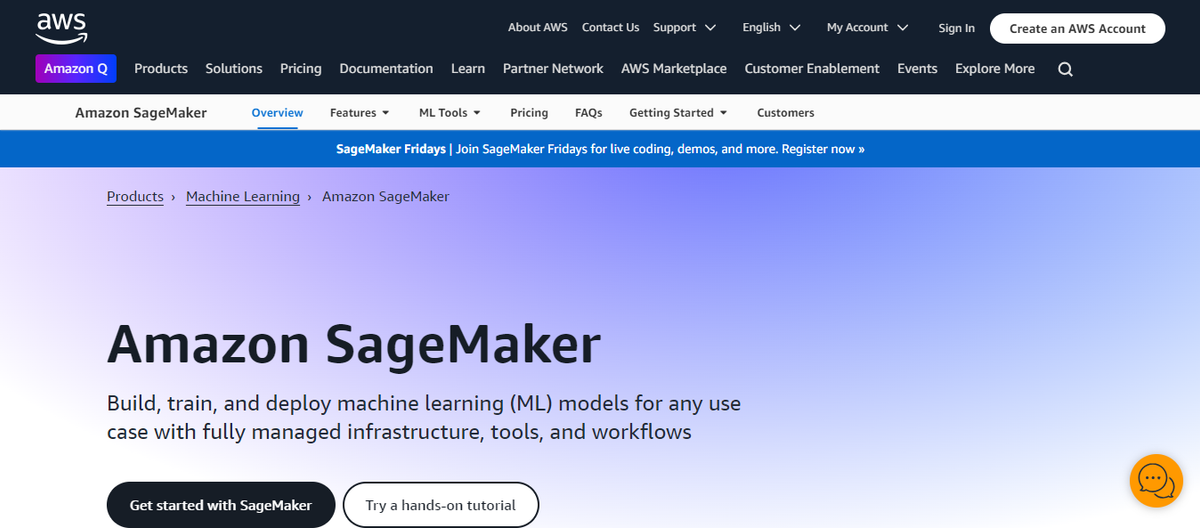
Task: Click Get started with SageMaker button
Action: (221, 505)
